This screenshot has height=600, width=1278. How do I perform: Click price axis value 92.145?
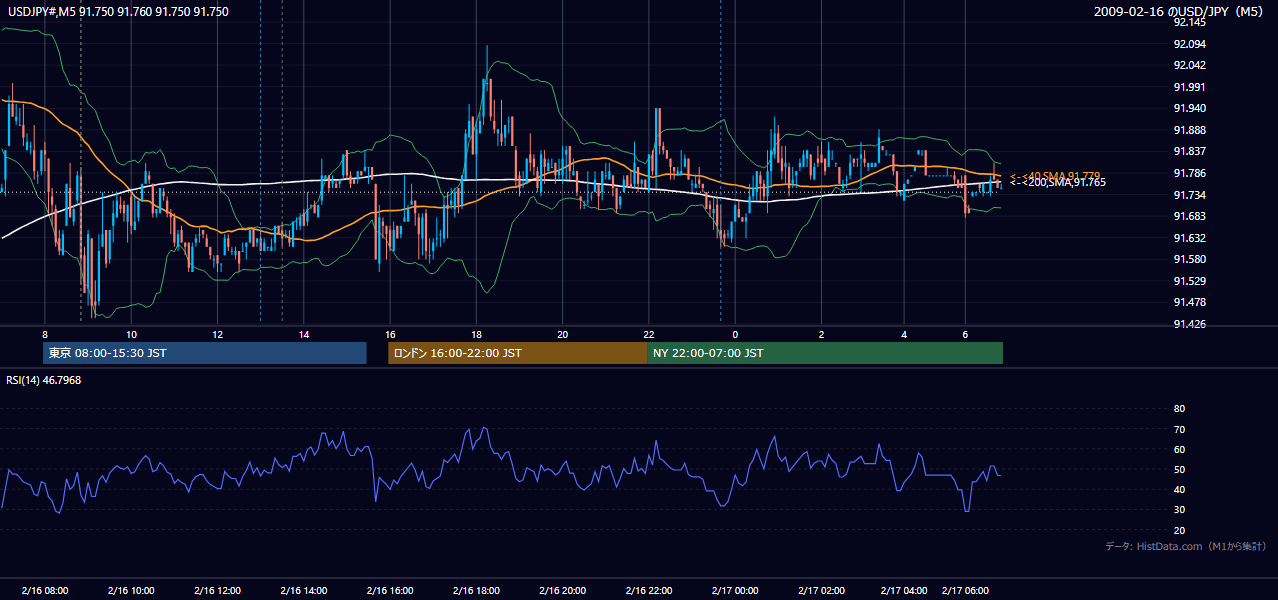(x=1190, y=23)
